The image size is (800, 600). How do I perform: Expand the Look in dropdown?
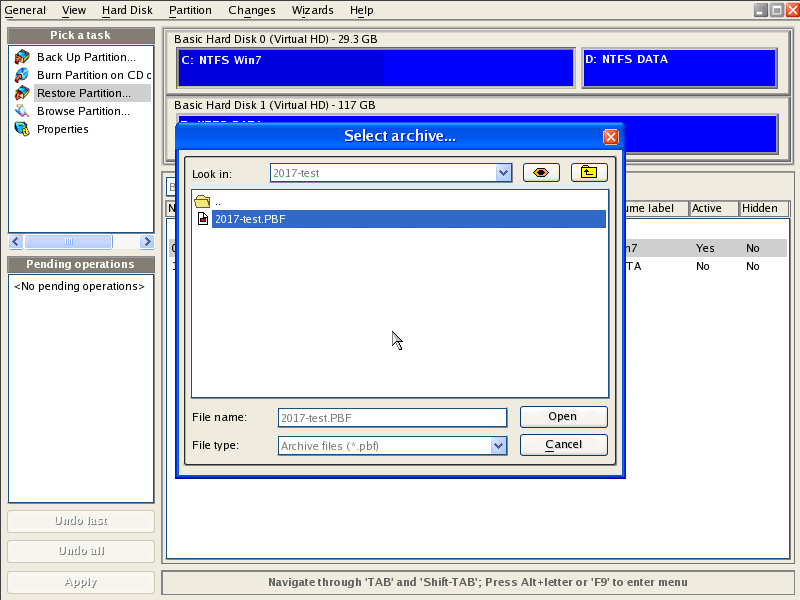coord(504,173)
